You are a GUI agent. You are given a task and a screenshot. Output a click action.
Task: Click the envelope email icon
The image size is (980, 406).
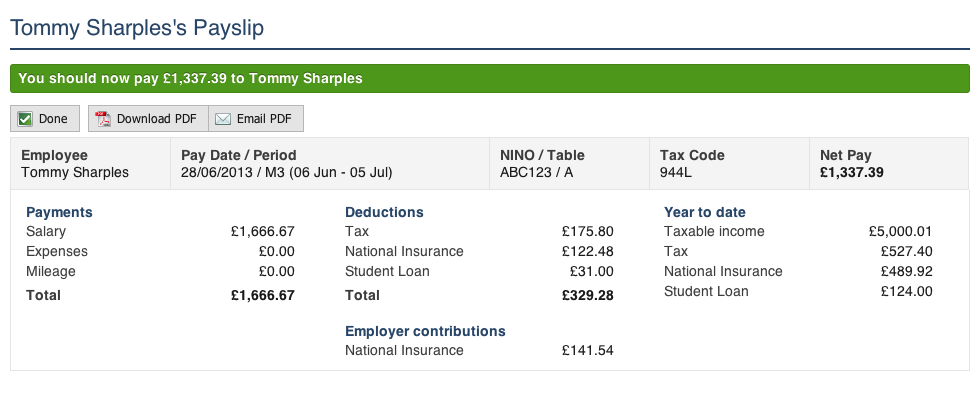pos(222,119)
